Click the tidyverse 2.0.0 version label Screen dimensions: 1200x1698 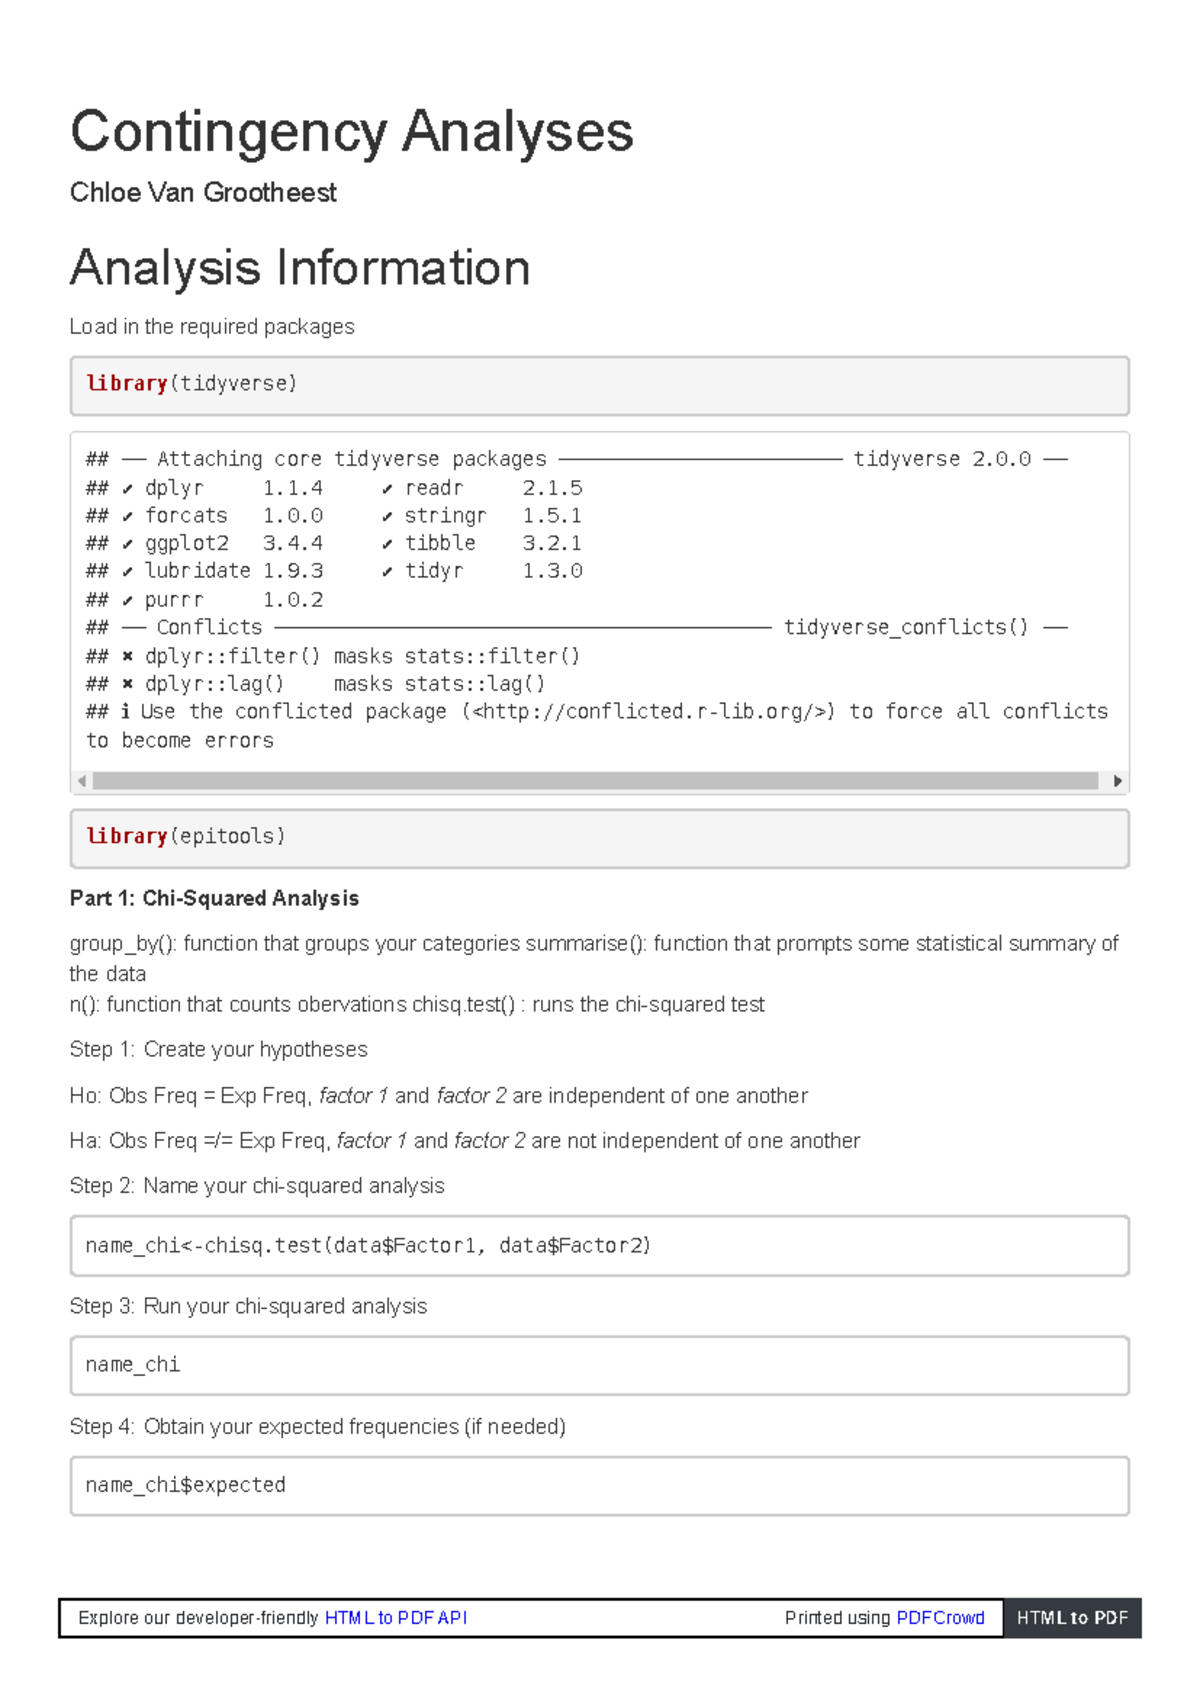[942, 460]
